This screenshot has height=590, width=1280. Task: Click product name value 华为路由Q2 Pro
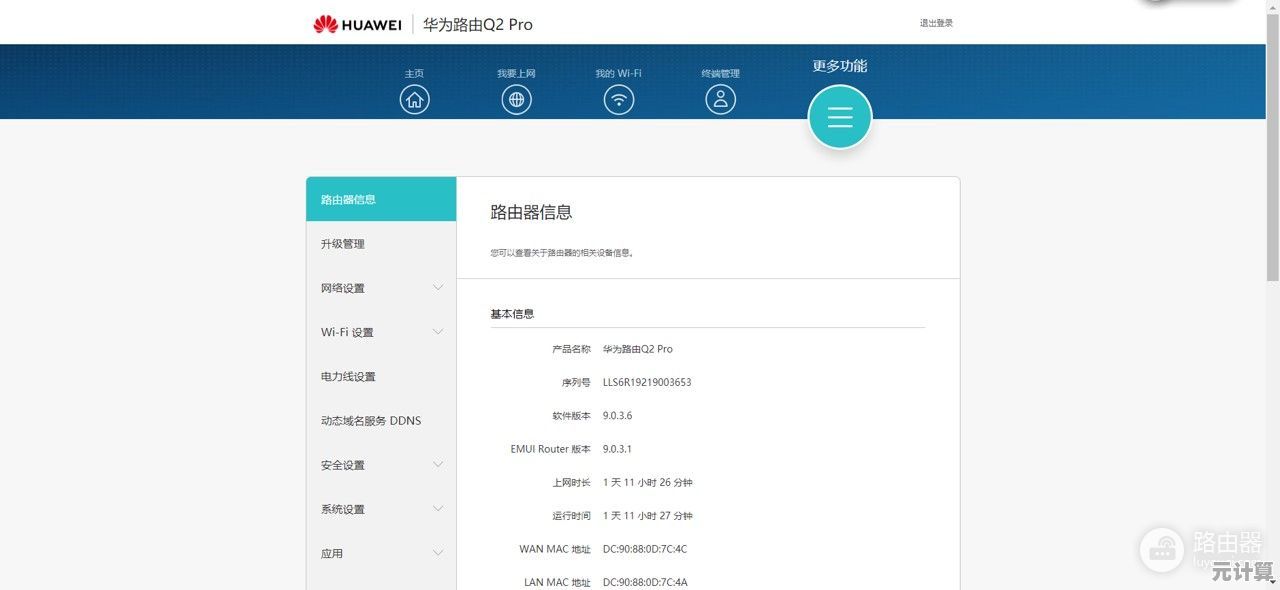click(x=638, y=349)
